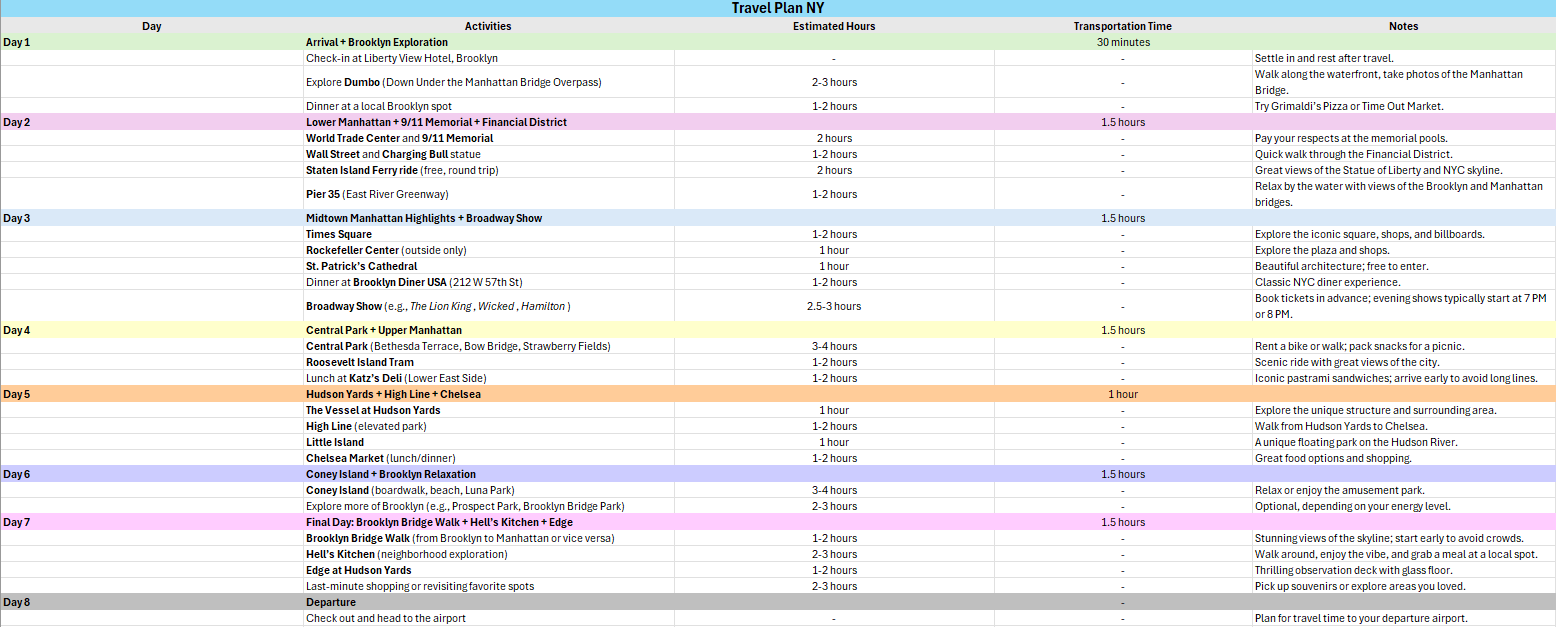Select the Day 8 Departure cell
The height and width of the screenshot is (627, 1556).
tap(331, 602)
